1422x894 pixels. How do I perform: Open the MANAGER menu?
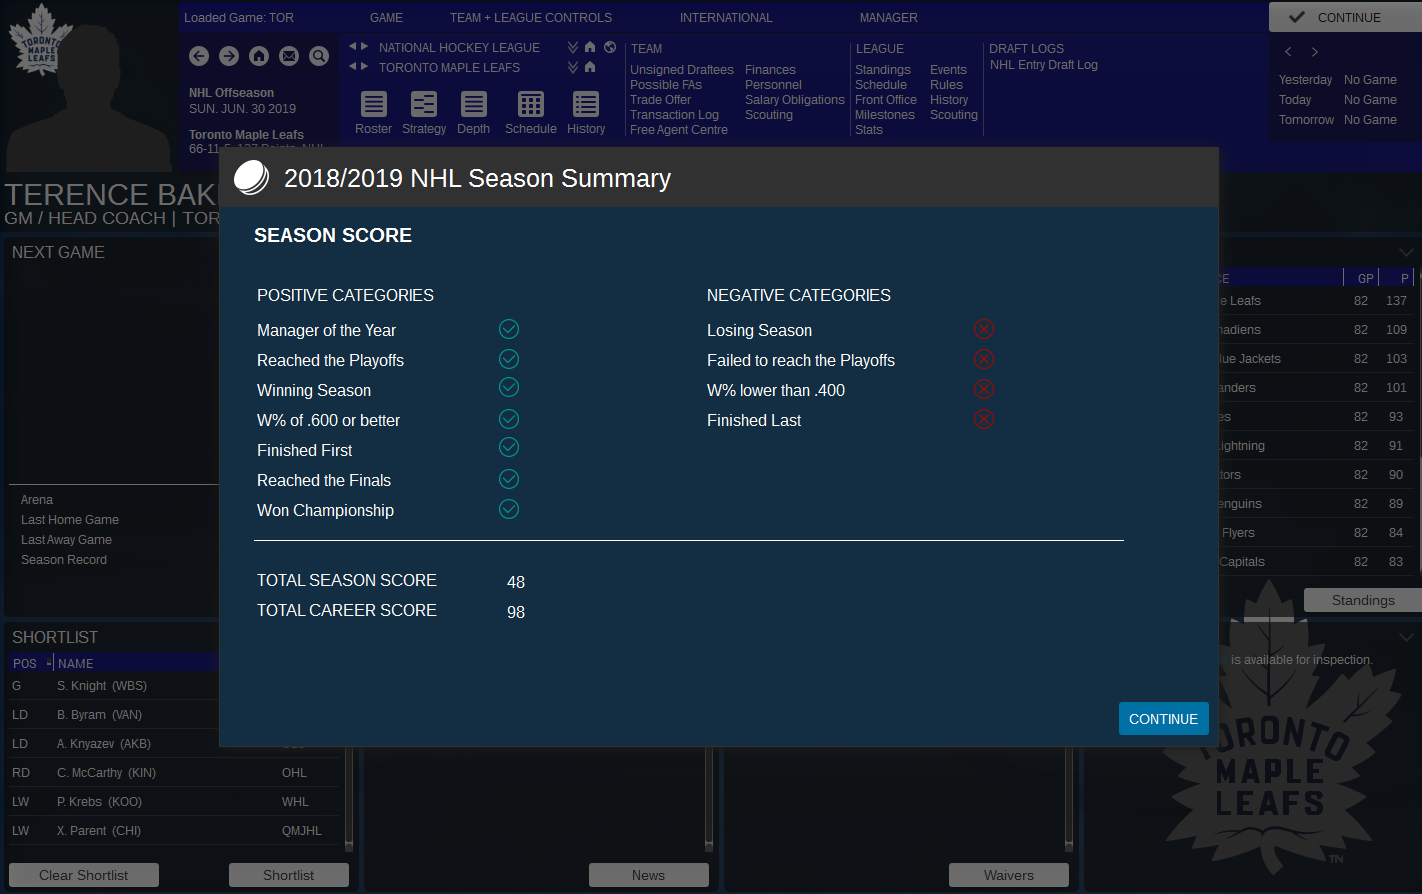[889, 18]
